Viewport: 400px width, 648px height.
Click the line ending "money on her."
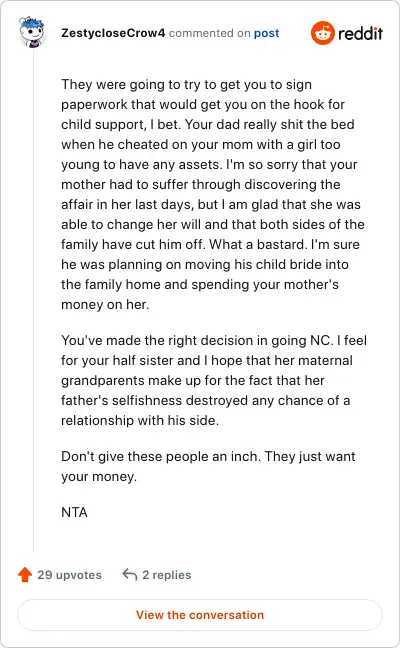pos(105,305)
